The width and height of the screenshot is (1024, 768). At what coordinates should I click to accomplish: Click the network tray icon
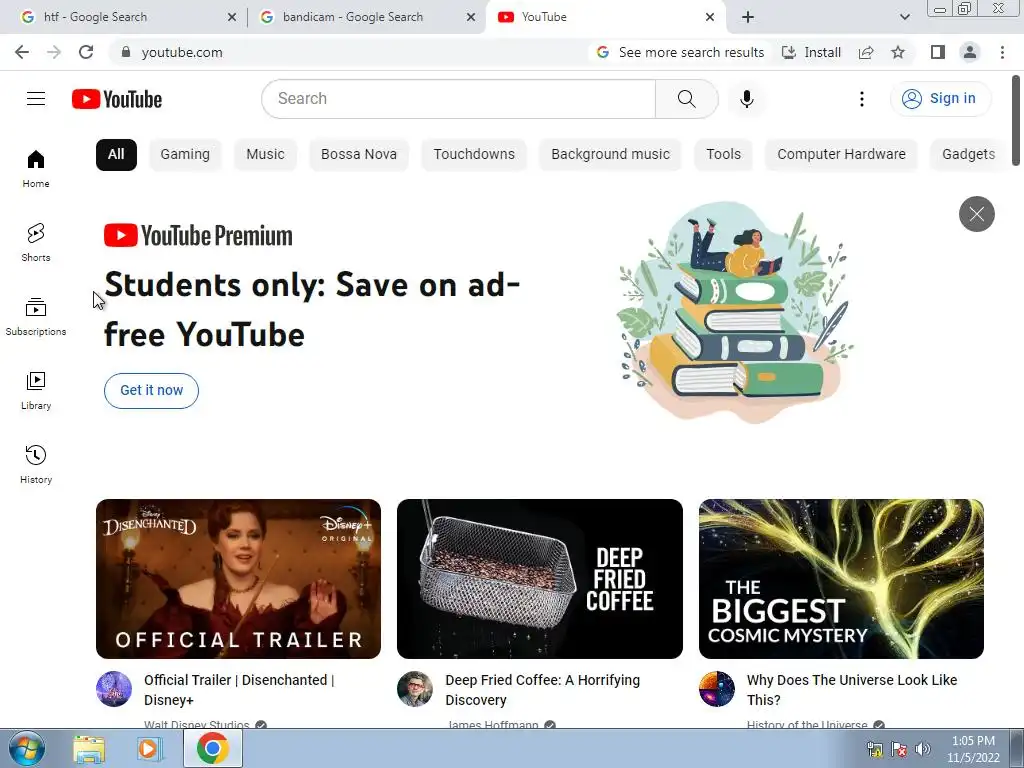tap(874, 749)
